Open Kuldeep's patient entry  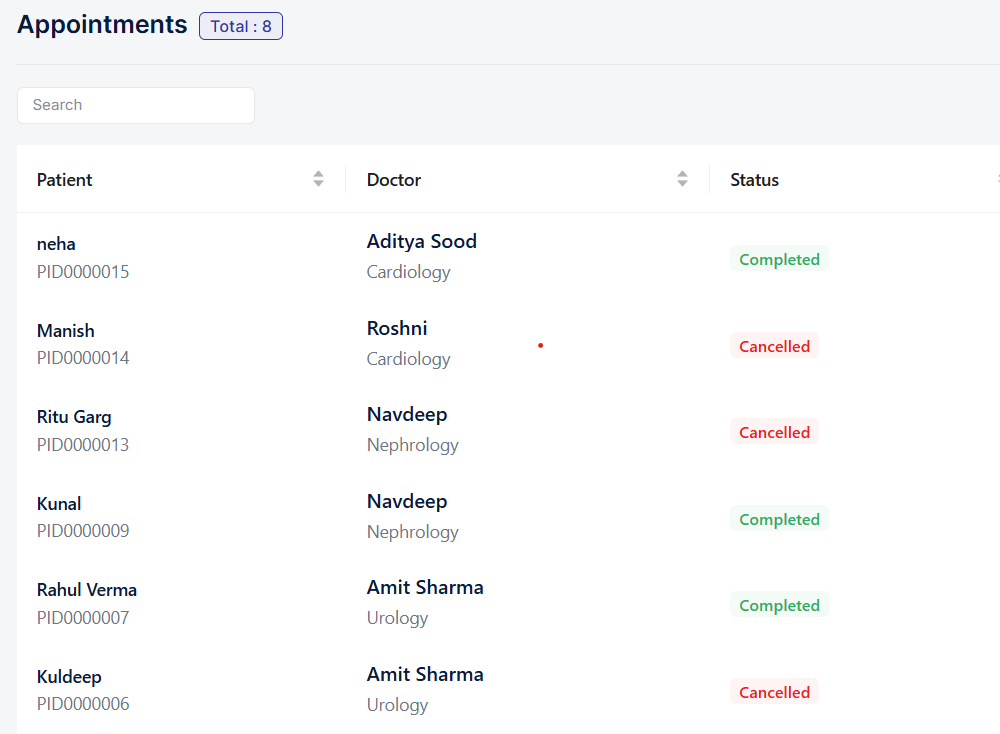pos(69,677)
